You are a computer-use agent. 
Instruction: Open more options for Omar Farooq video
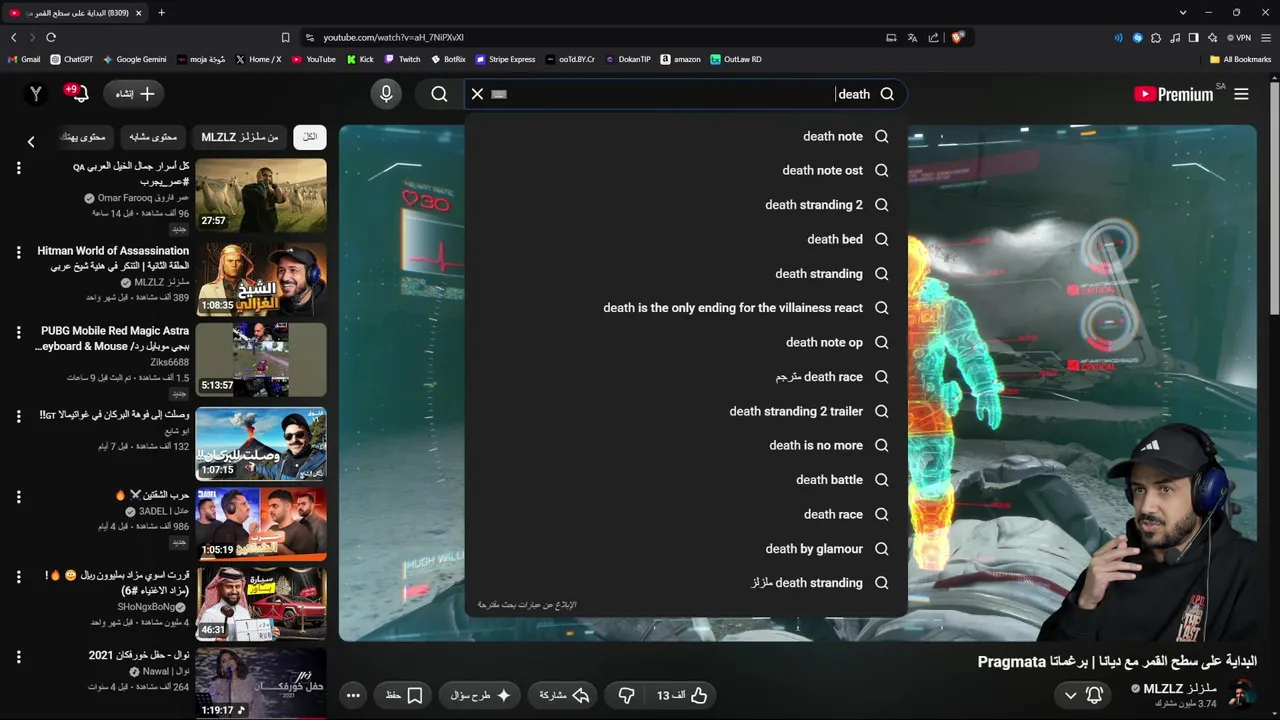pyautogui.click(x=18, y=168)
